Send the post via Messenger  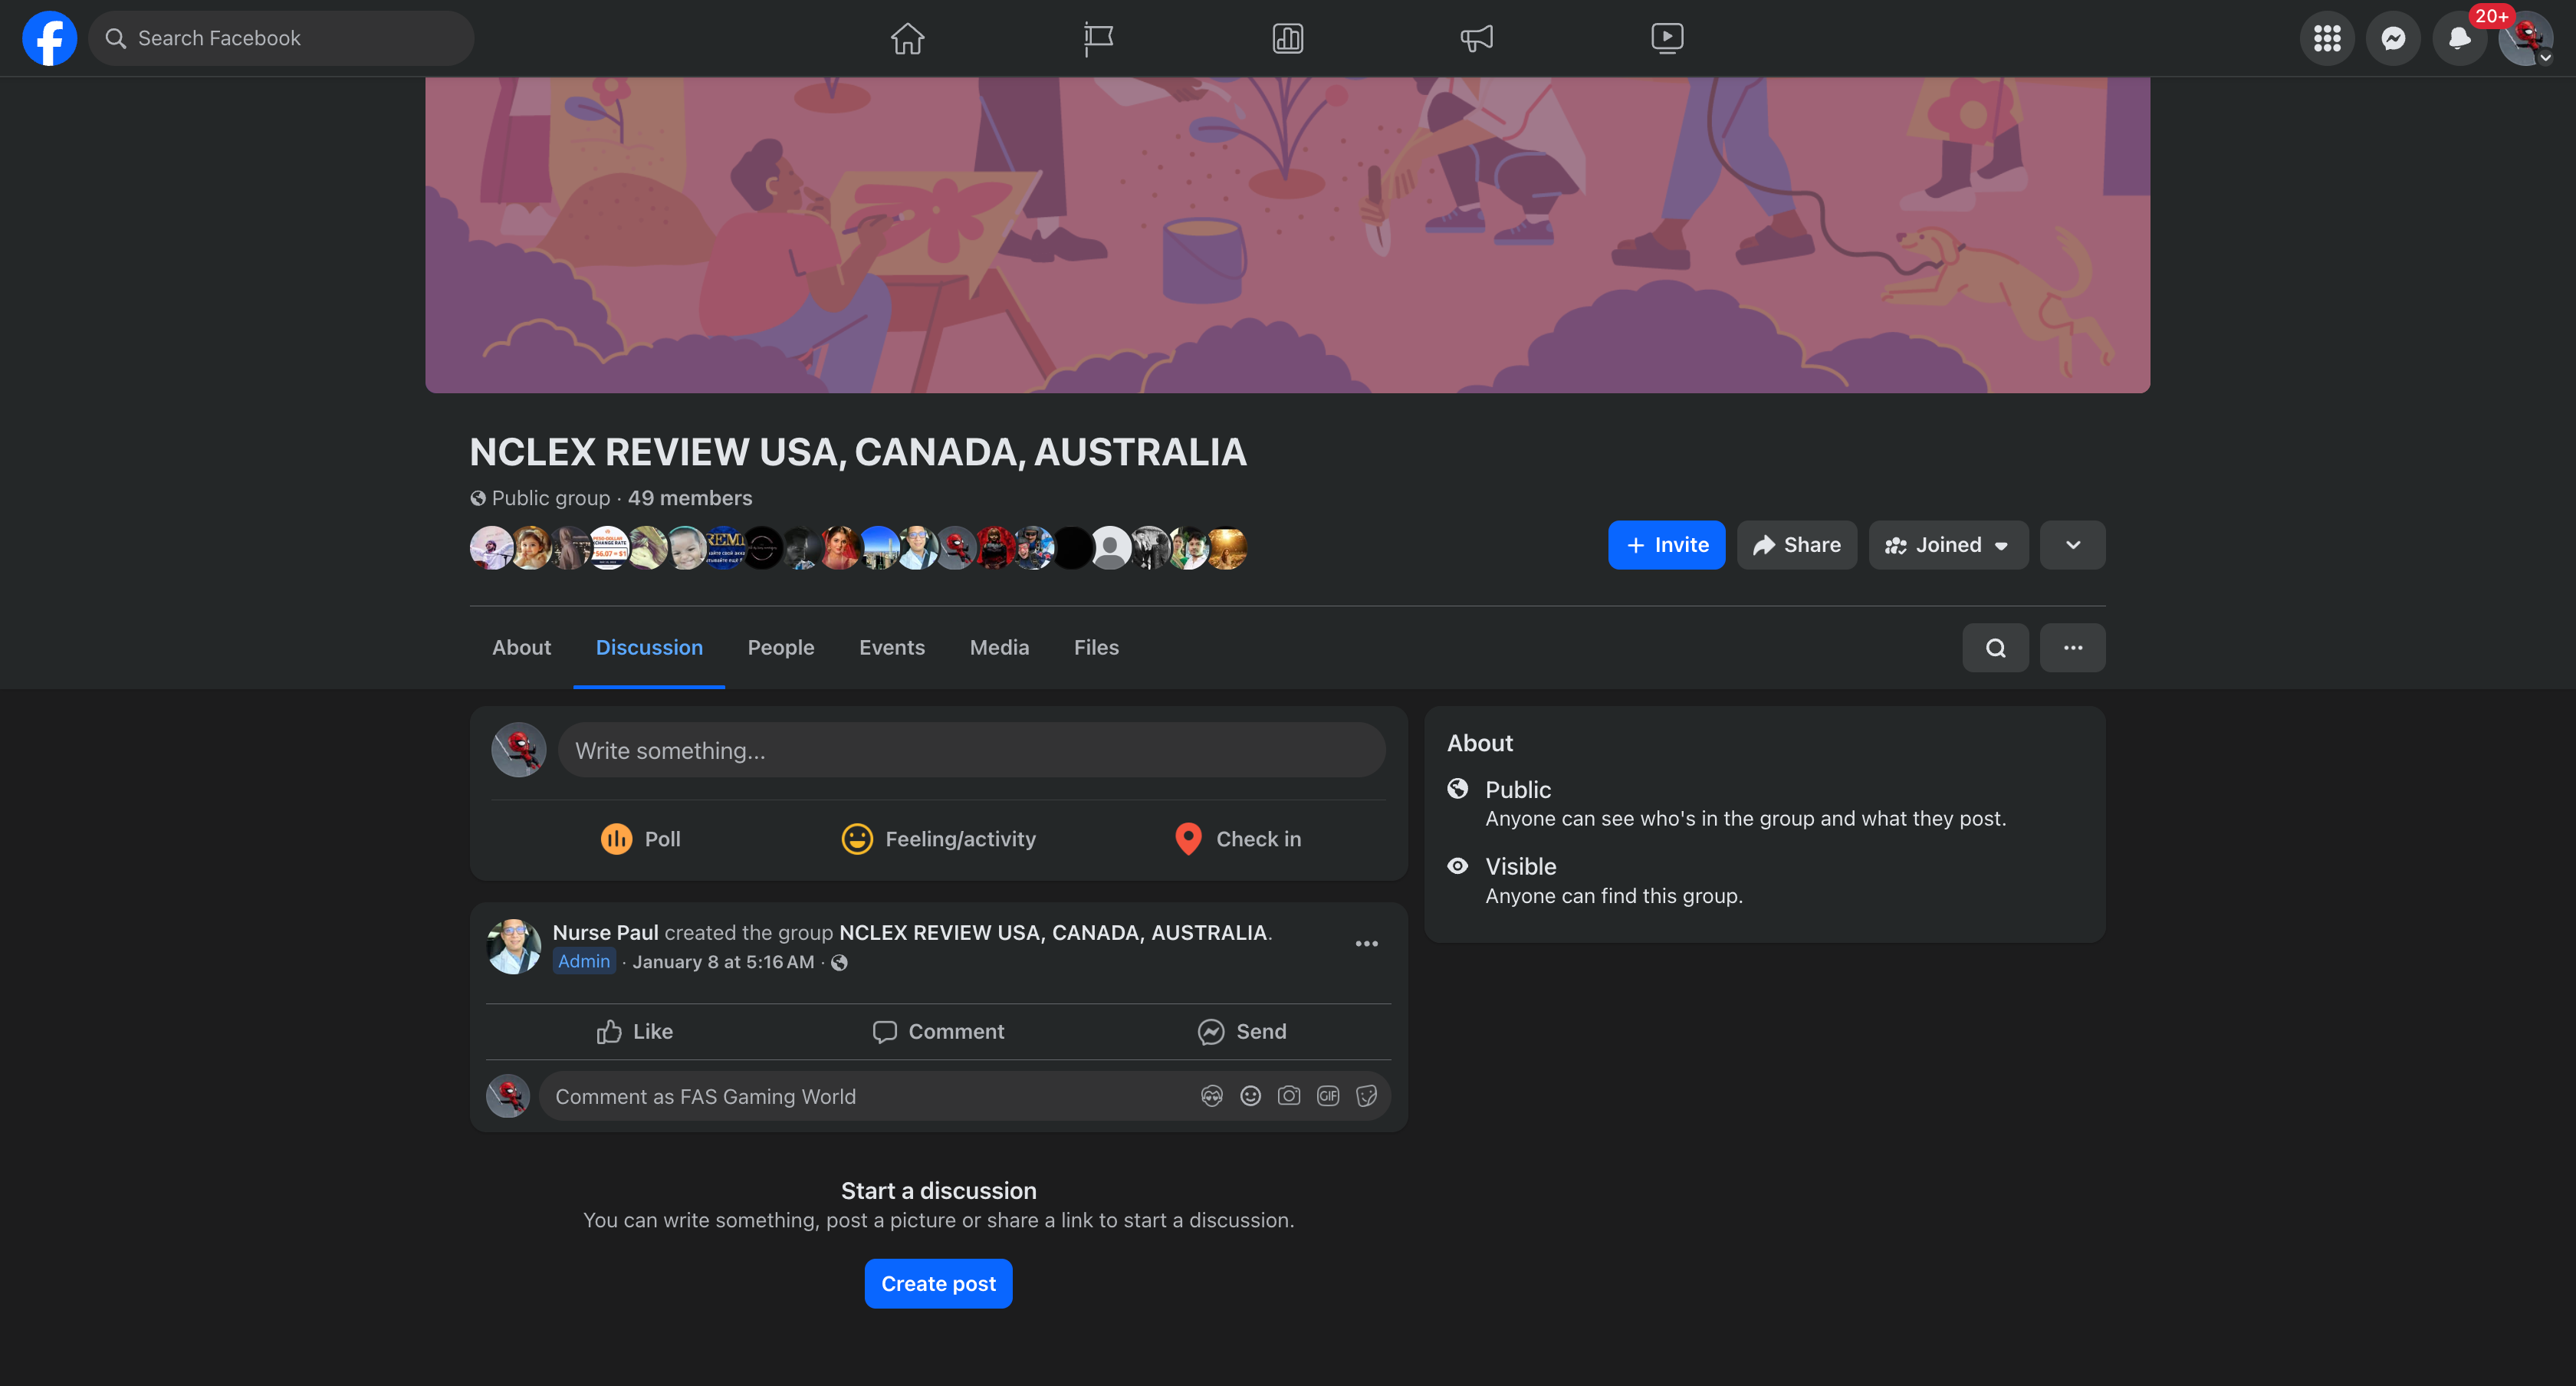click(x=1242, y=1032)
